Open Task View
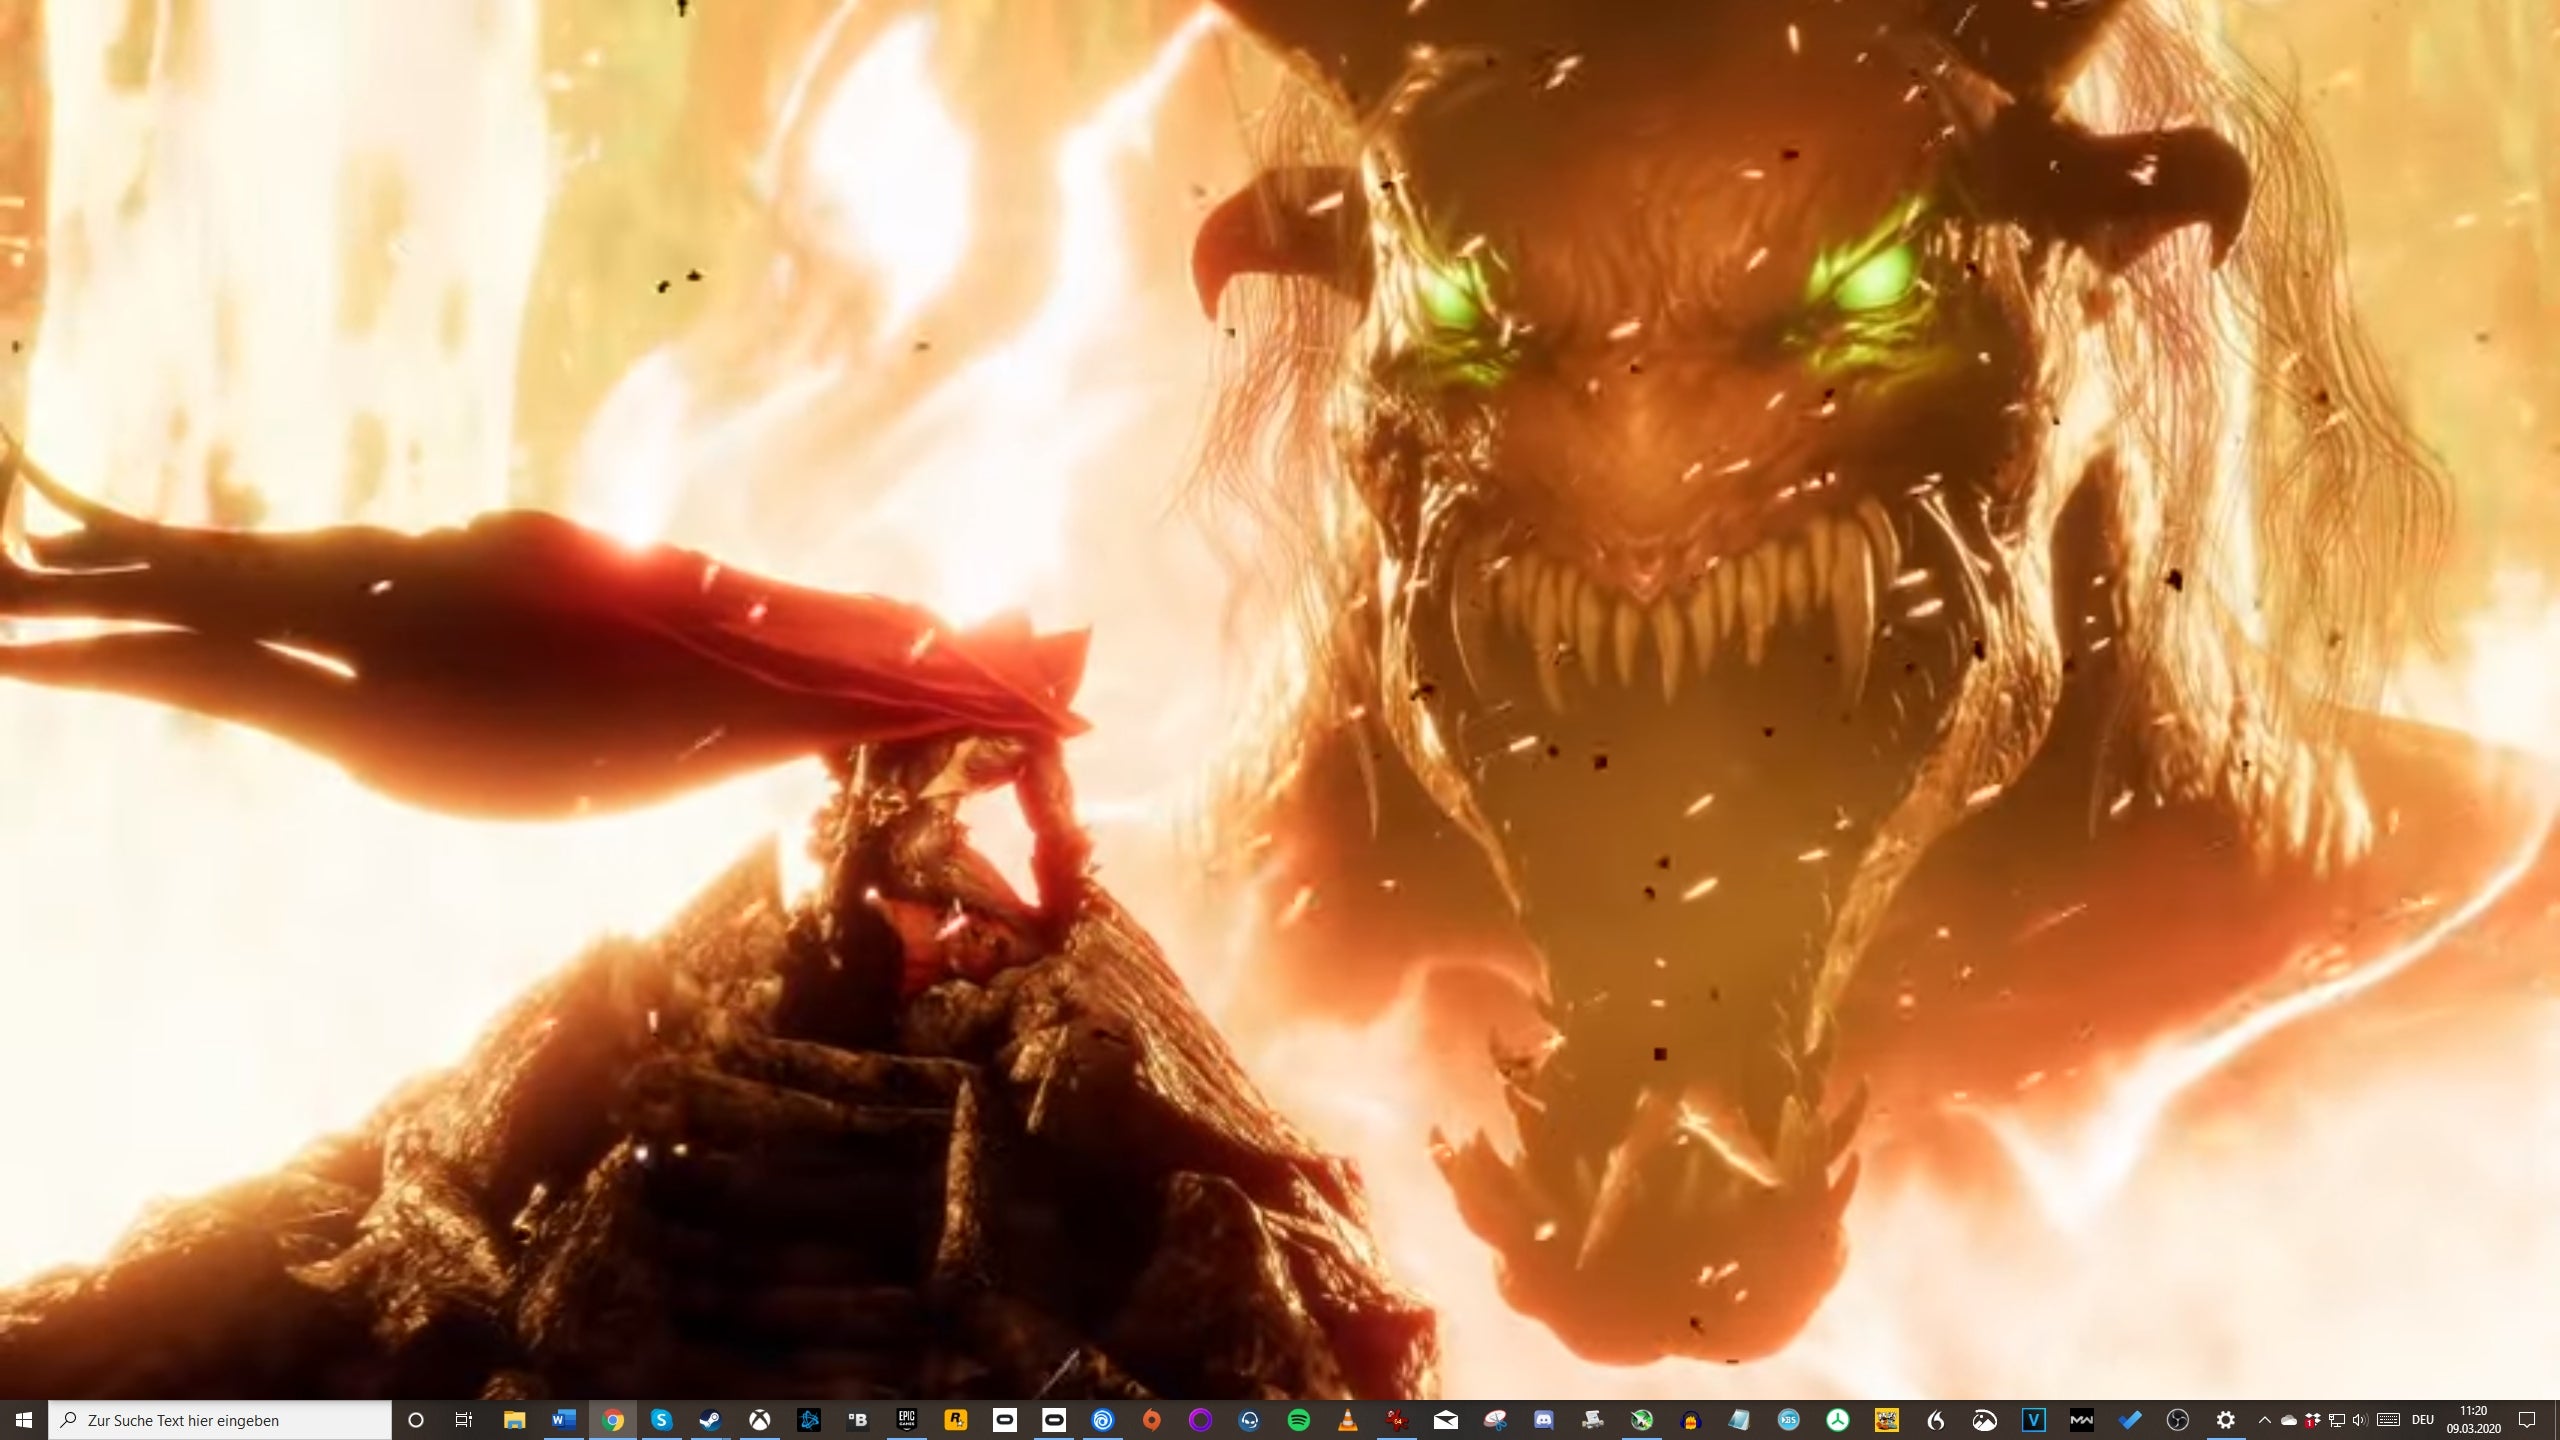Screen dimensions: 2560x1440 click(464, 1420)
